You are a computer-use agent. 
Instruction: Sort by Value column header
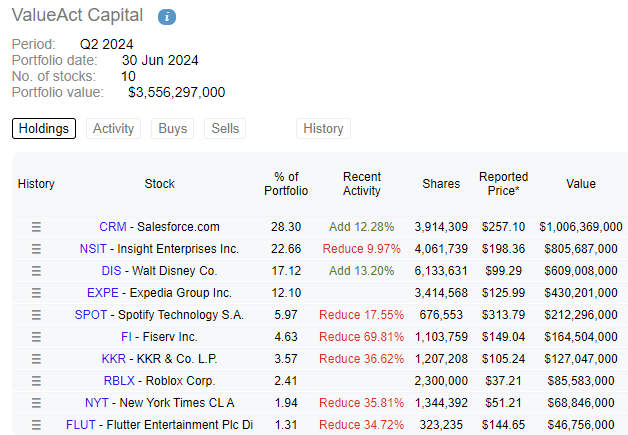click(x=581, y=184)
